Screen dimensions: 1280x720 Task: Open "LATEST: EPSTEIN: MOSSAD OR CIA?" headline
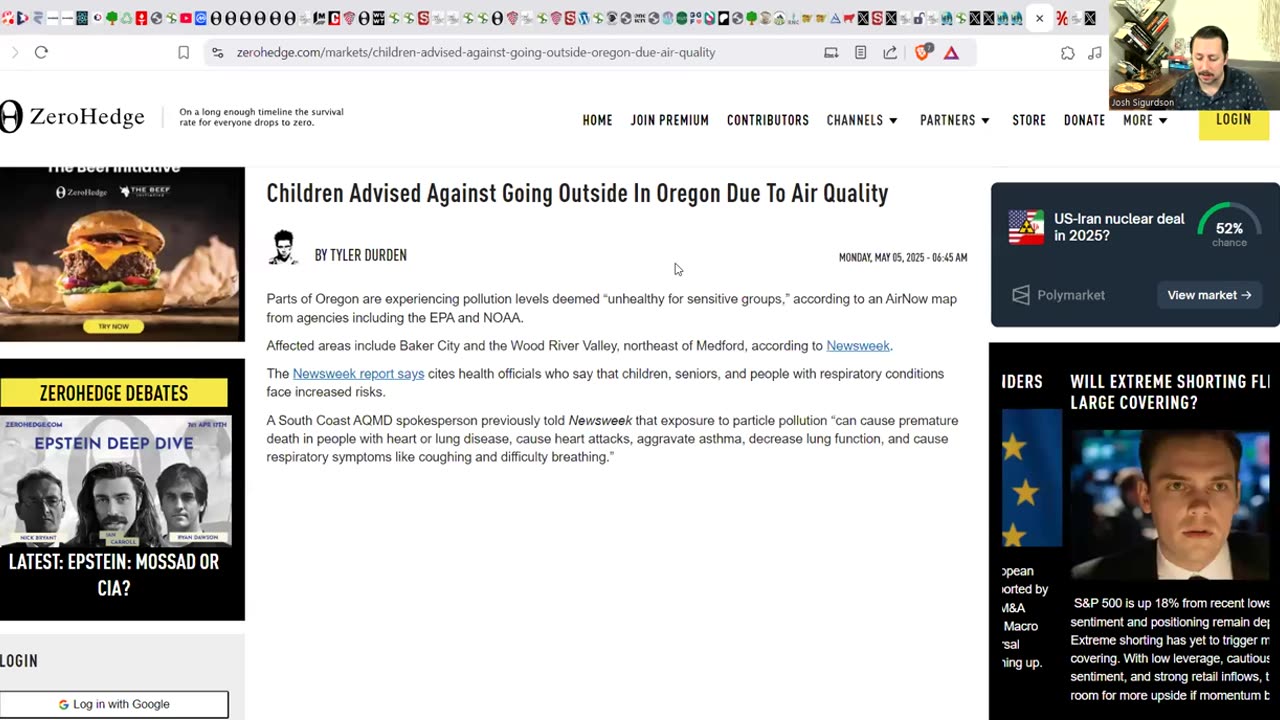(x=114, y=575)
